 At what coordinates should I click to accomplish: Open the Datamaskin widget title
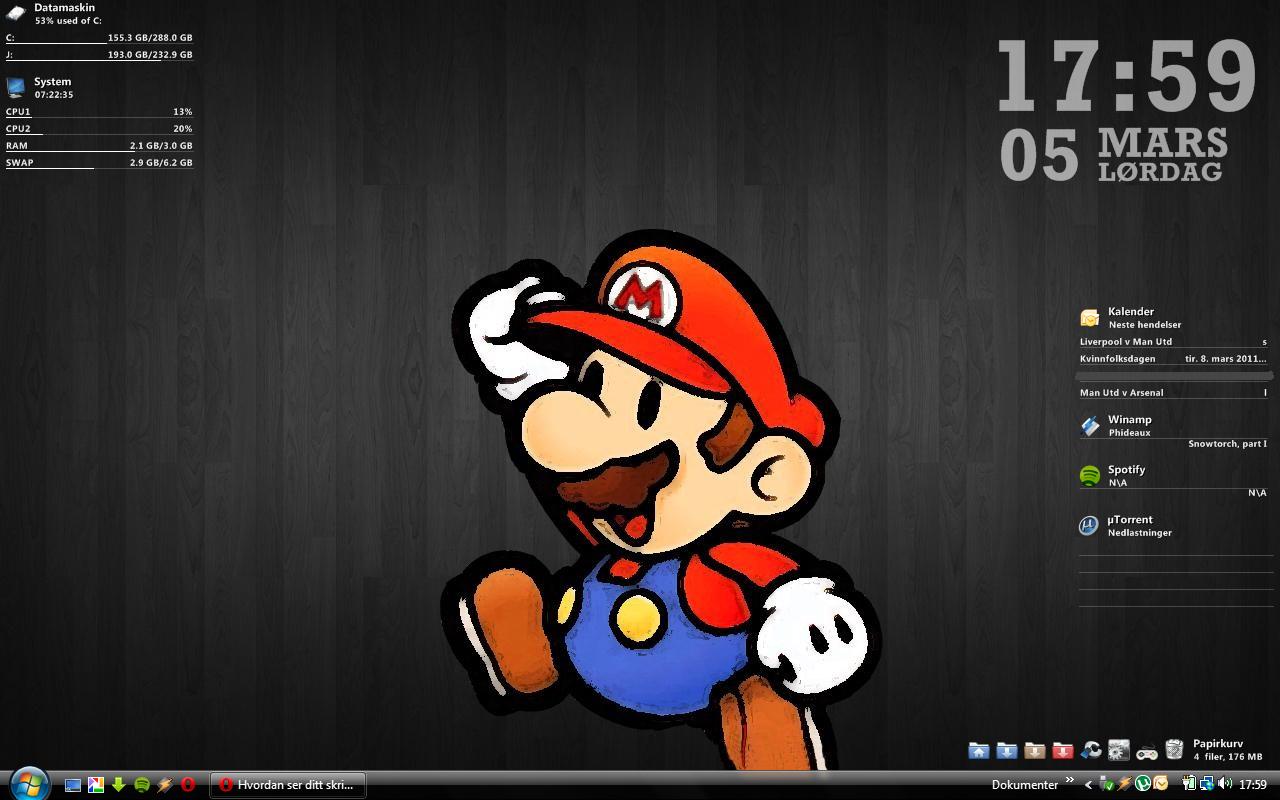(65, 7)
